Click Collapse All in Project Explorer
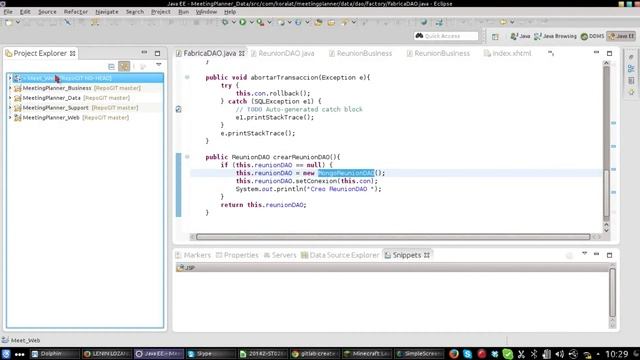 (111, 66)
